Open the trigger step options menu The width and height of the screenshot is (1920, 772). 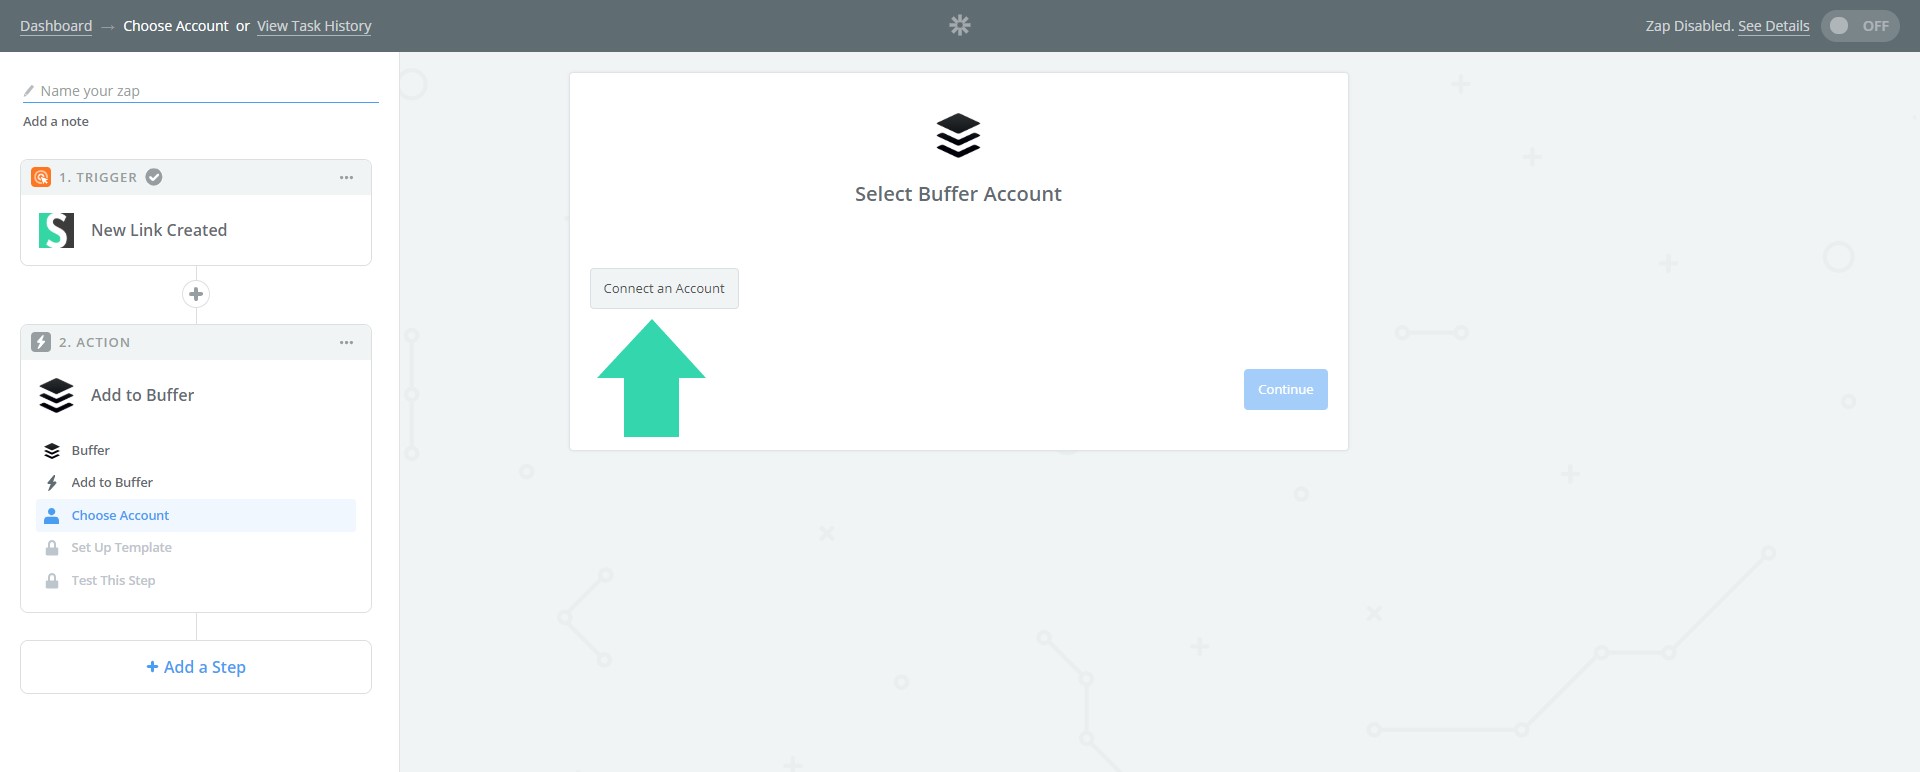(346, 177)
